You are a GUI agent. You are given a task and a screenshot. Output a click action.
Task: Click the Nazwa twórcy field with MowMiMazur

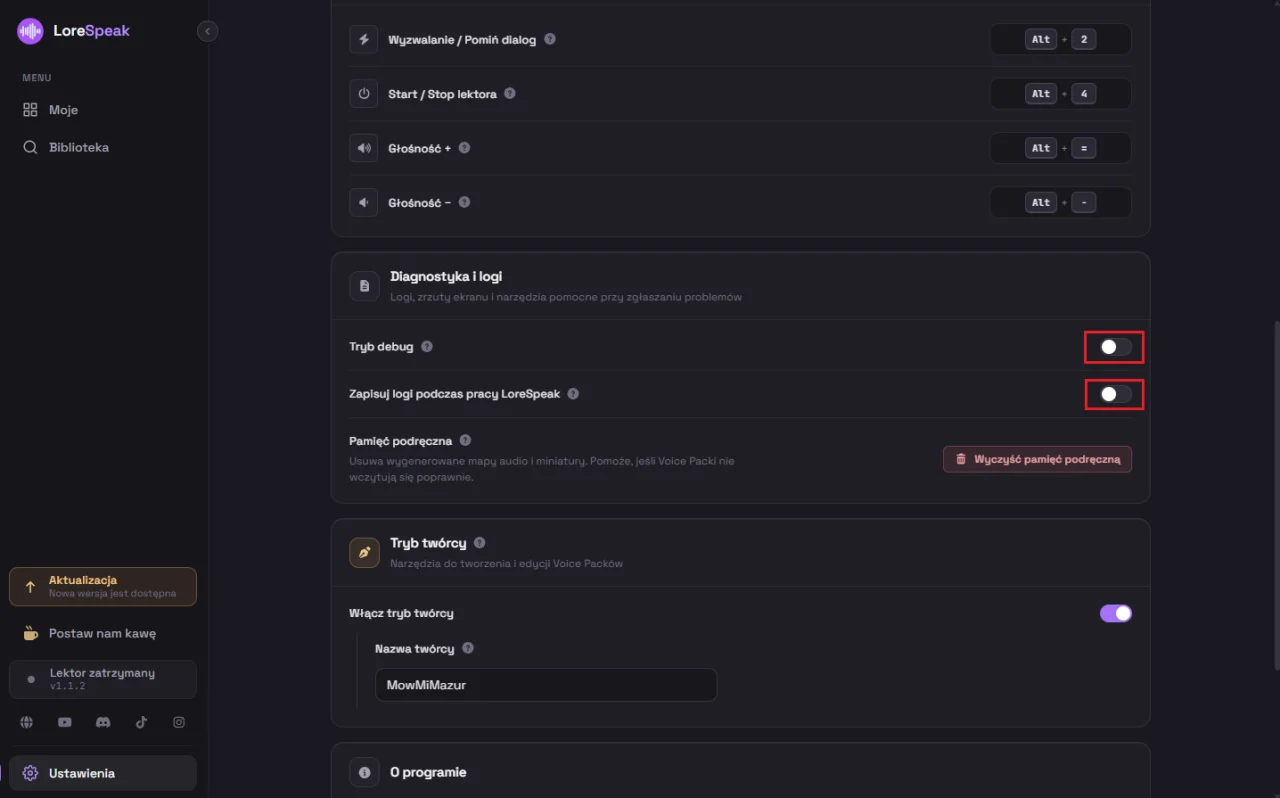(546, 685)
